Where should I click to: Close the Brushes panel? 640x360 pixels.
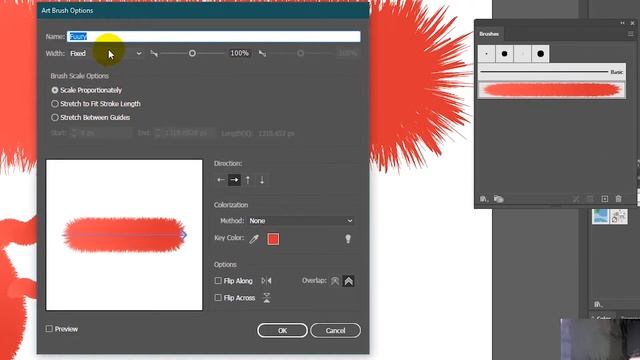click(x=632, y=23)
